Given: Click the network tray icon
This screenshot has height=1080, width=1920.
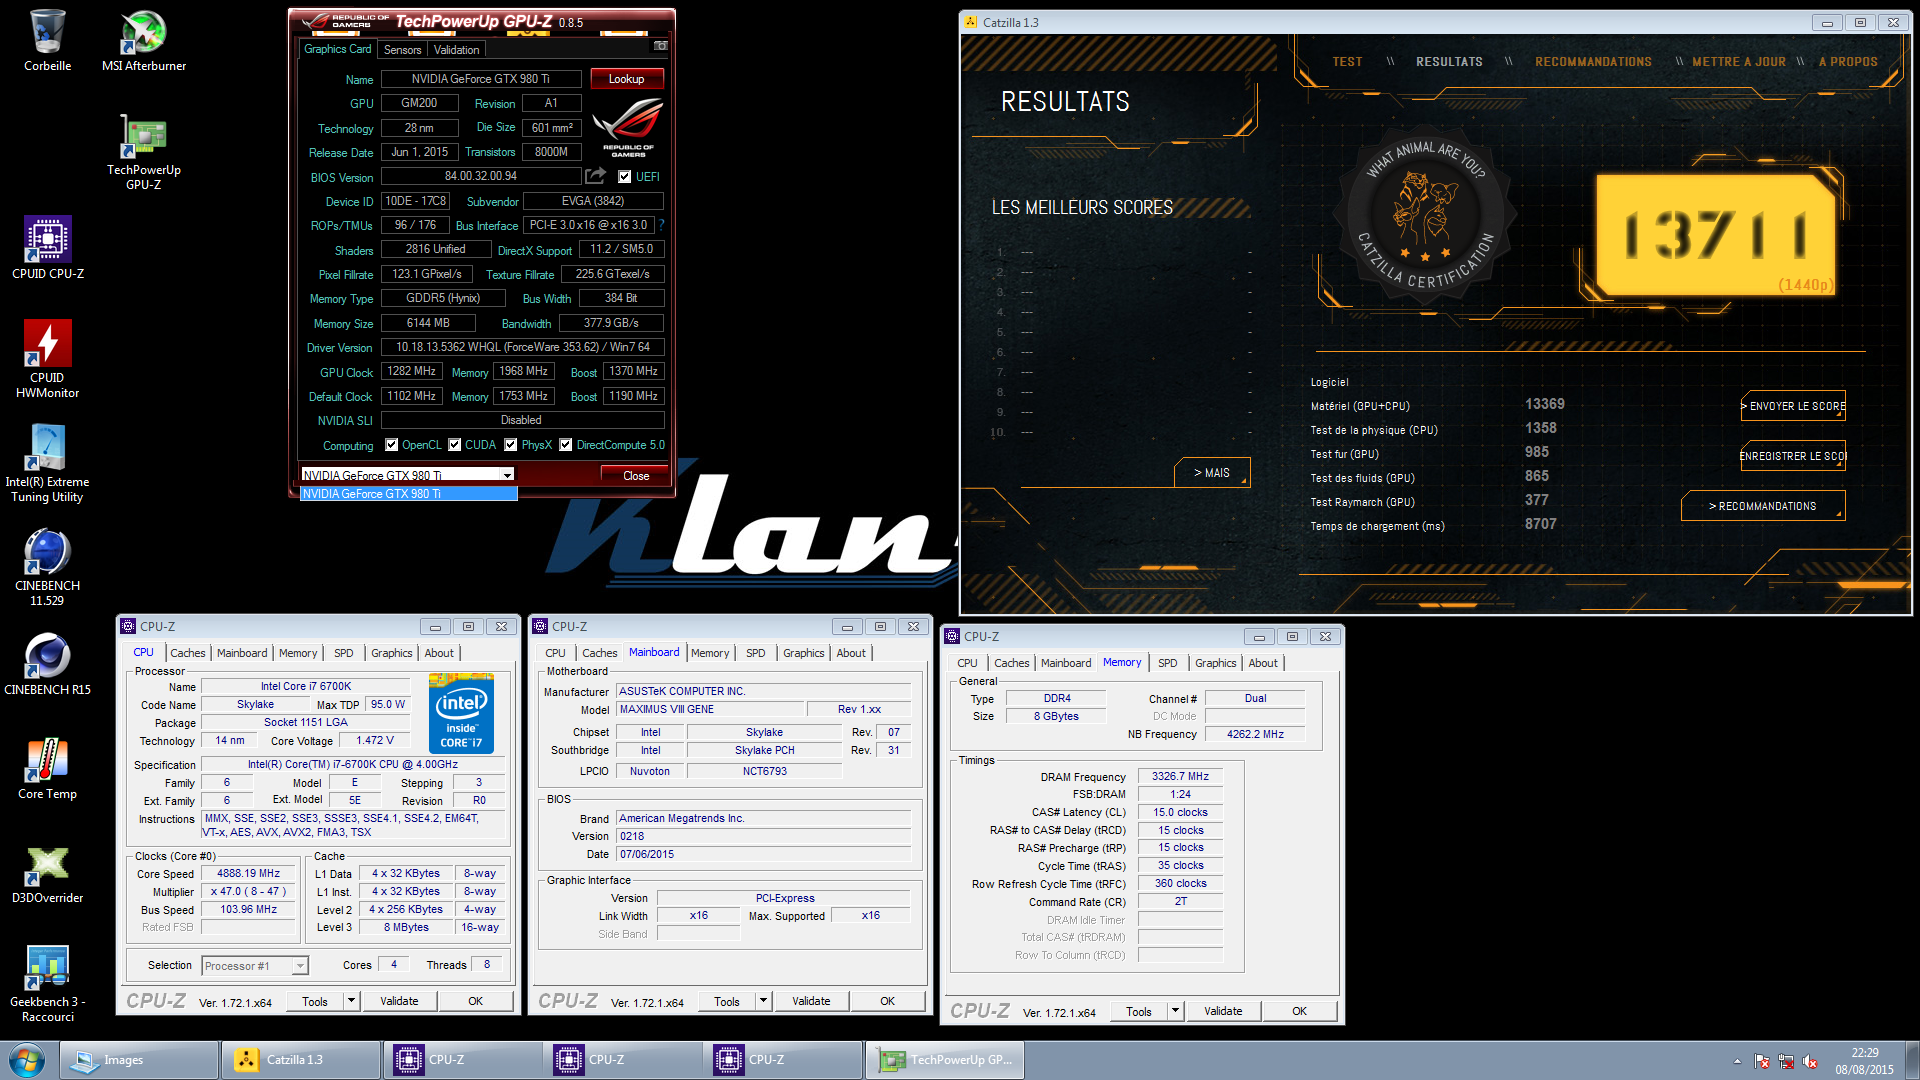Looking at the screenshot, I should tap(1786, 1061).
